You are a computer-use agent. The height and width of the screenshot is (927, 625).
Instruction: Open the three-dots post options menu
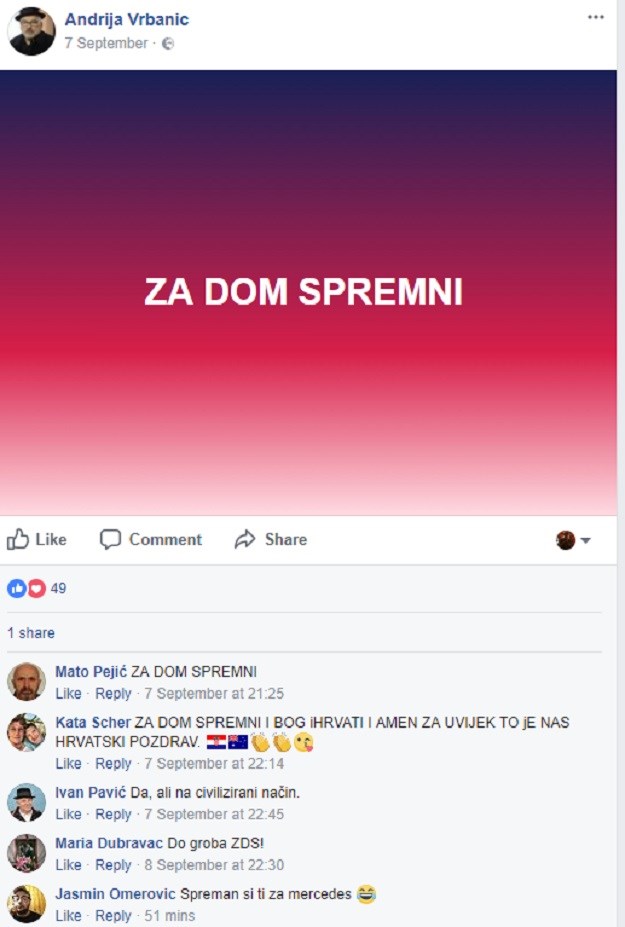(595, 17)
